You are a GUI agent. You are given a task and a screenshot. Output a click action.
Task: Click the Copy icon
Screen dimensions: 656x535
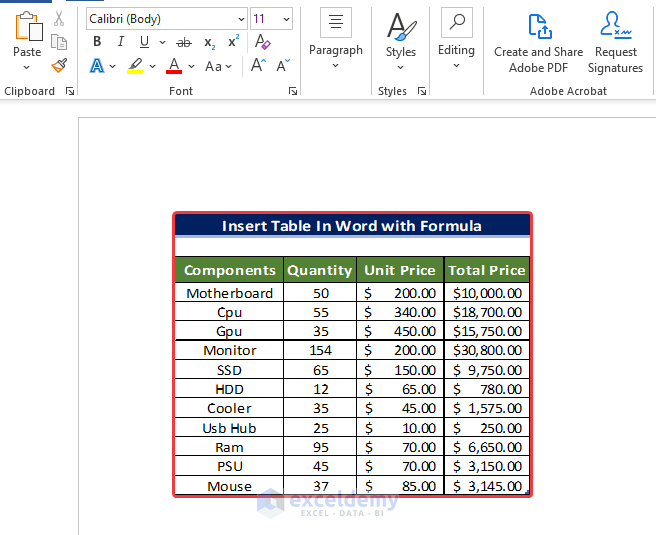pyautogui.click(x=59, y=42)
